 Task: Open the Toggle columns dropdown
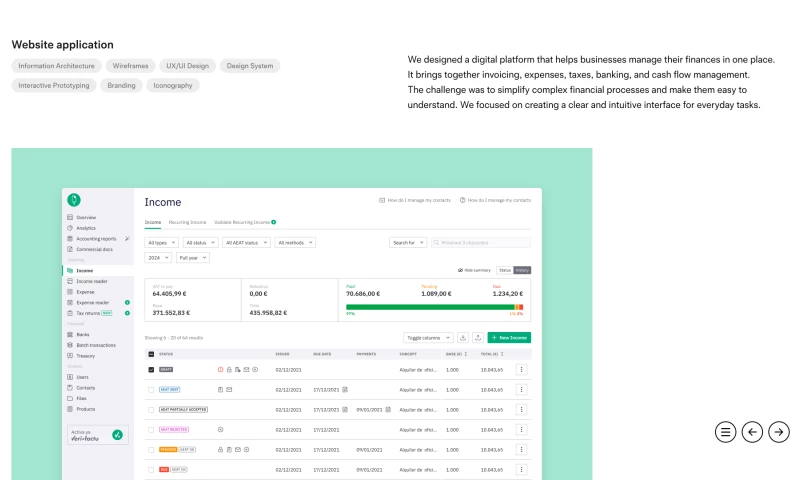click(428, 338)
